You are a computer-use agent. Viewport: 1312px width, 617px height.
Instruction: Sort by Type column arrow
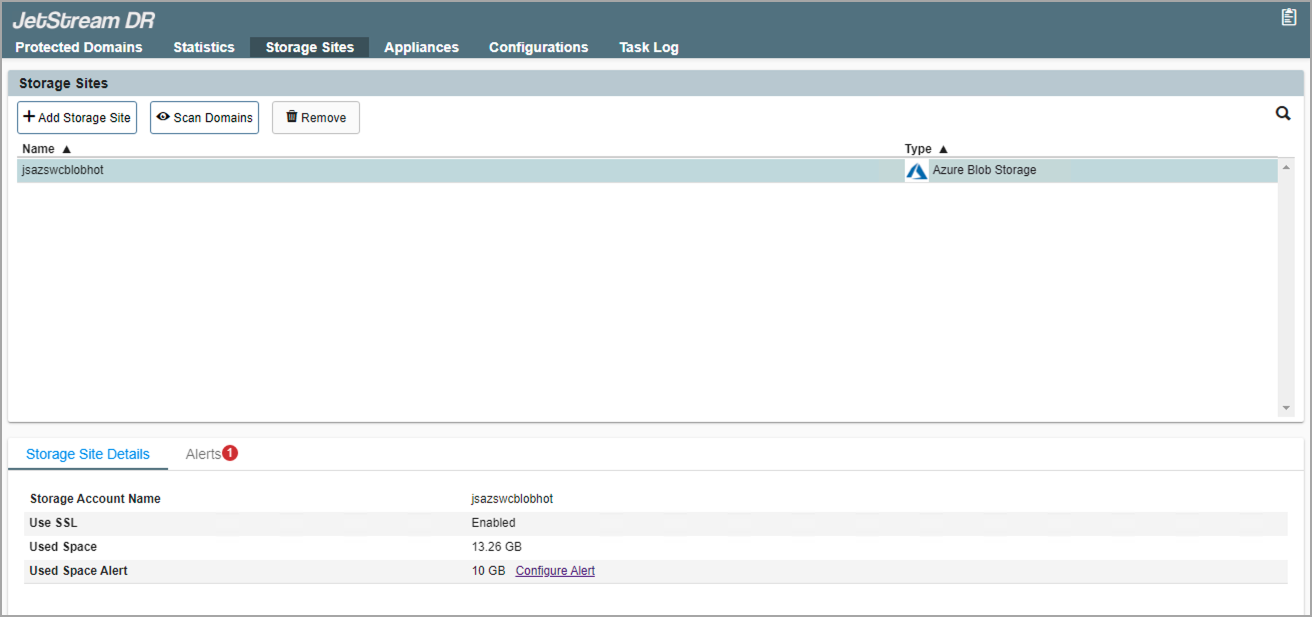pyautogui.click(x=943, y=149)
